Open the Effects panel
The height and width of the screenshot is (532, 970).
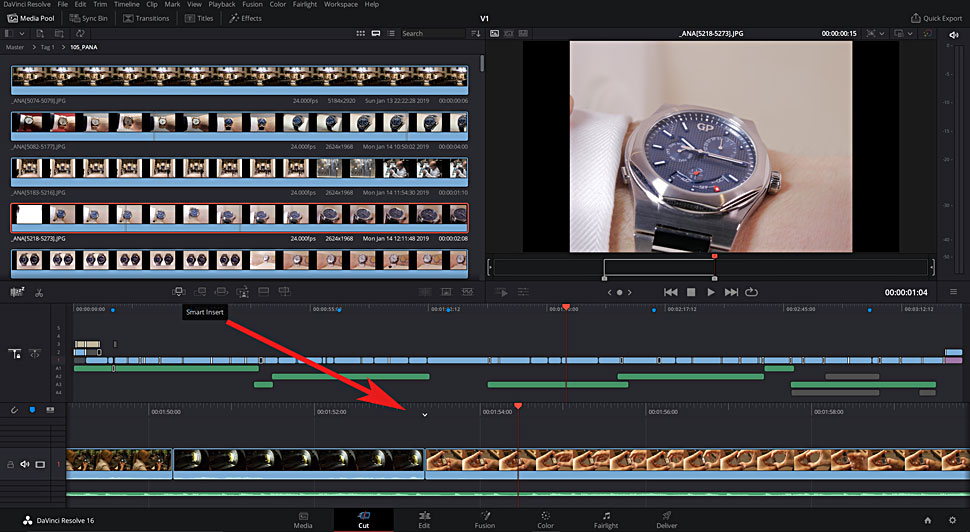pos(246,19)
